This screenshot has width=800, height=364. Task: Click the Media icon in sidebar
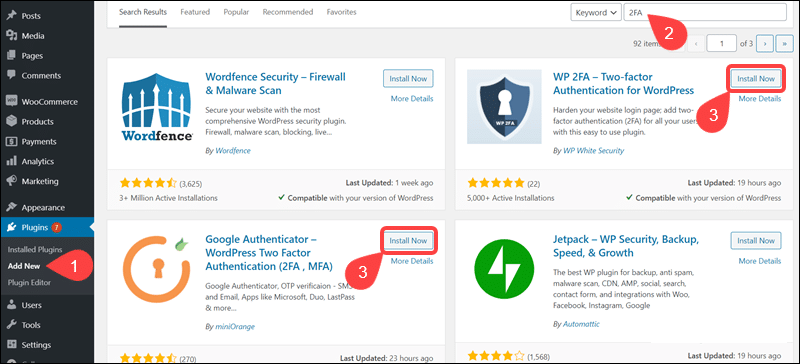click(x=11, y=36)
